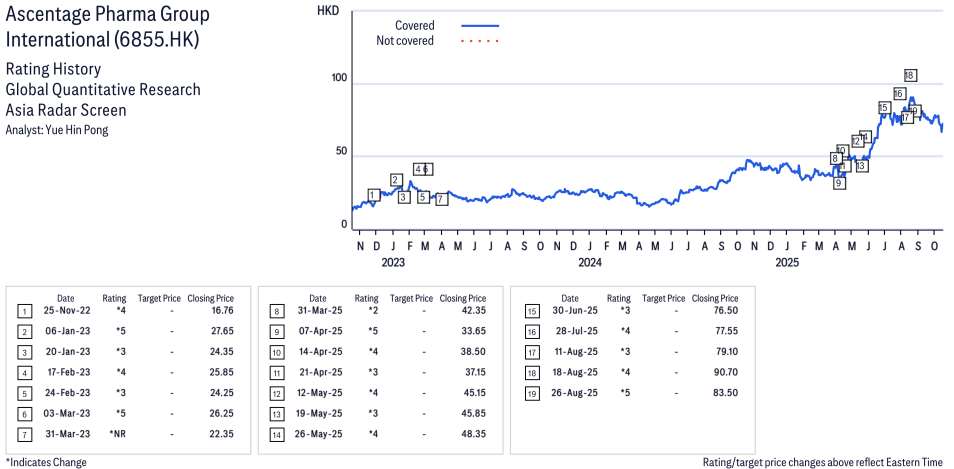Click the number 7 box in the rating table
The height and width of the screenshot is (469, 954).
pyautogui.click(x=25, y=433)
